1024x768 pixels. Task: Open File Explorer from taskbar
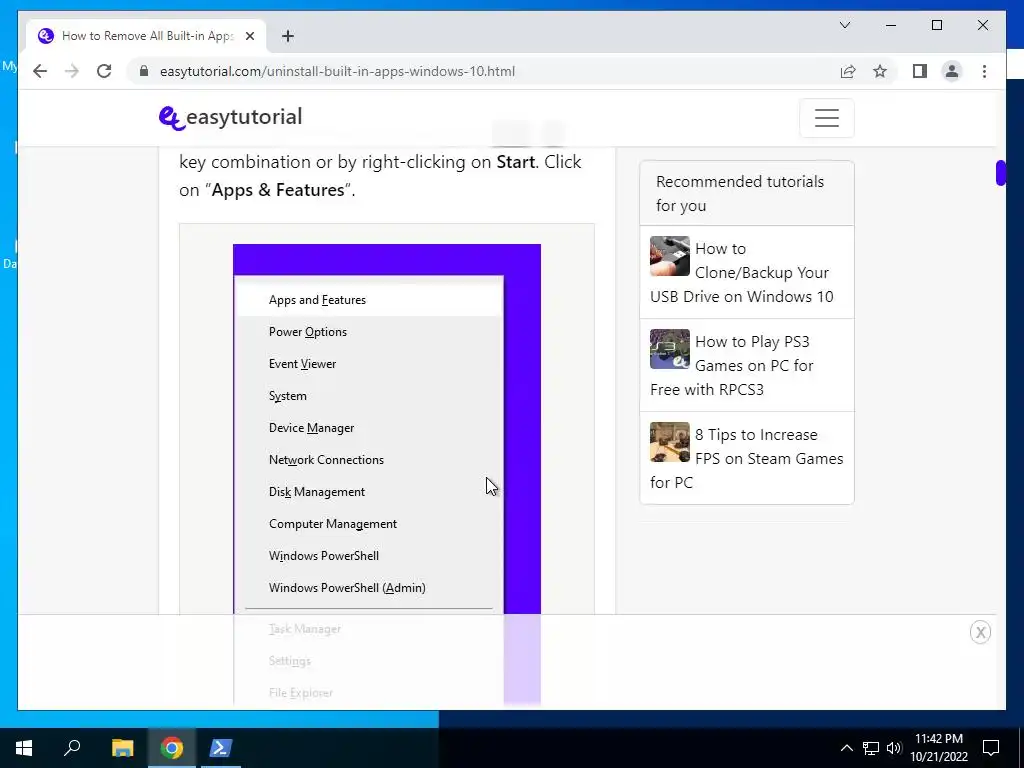(x=122, y=748)
